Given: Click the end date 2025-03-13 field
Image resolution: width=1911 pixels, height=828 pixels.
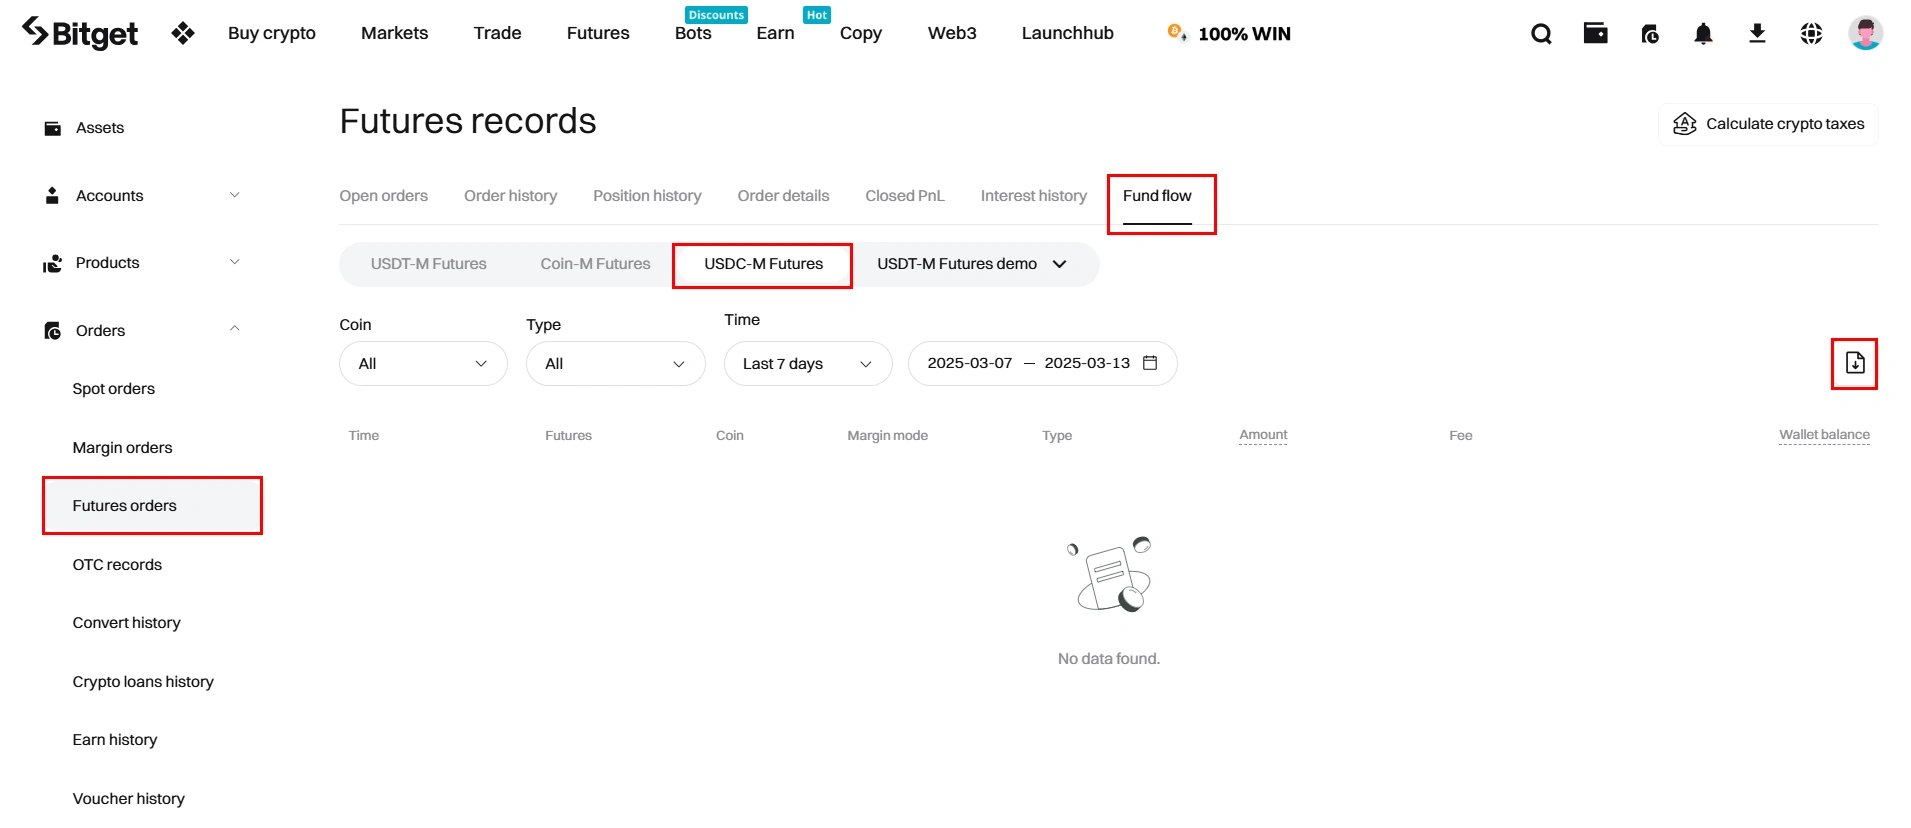Looking at the screenshot, I should pos(1087,363).
